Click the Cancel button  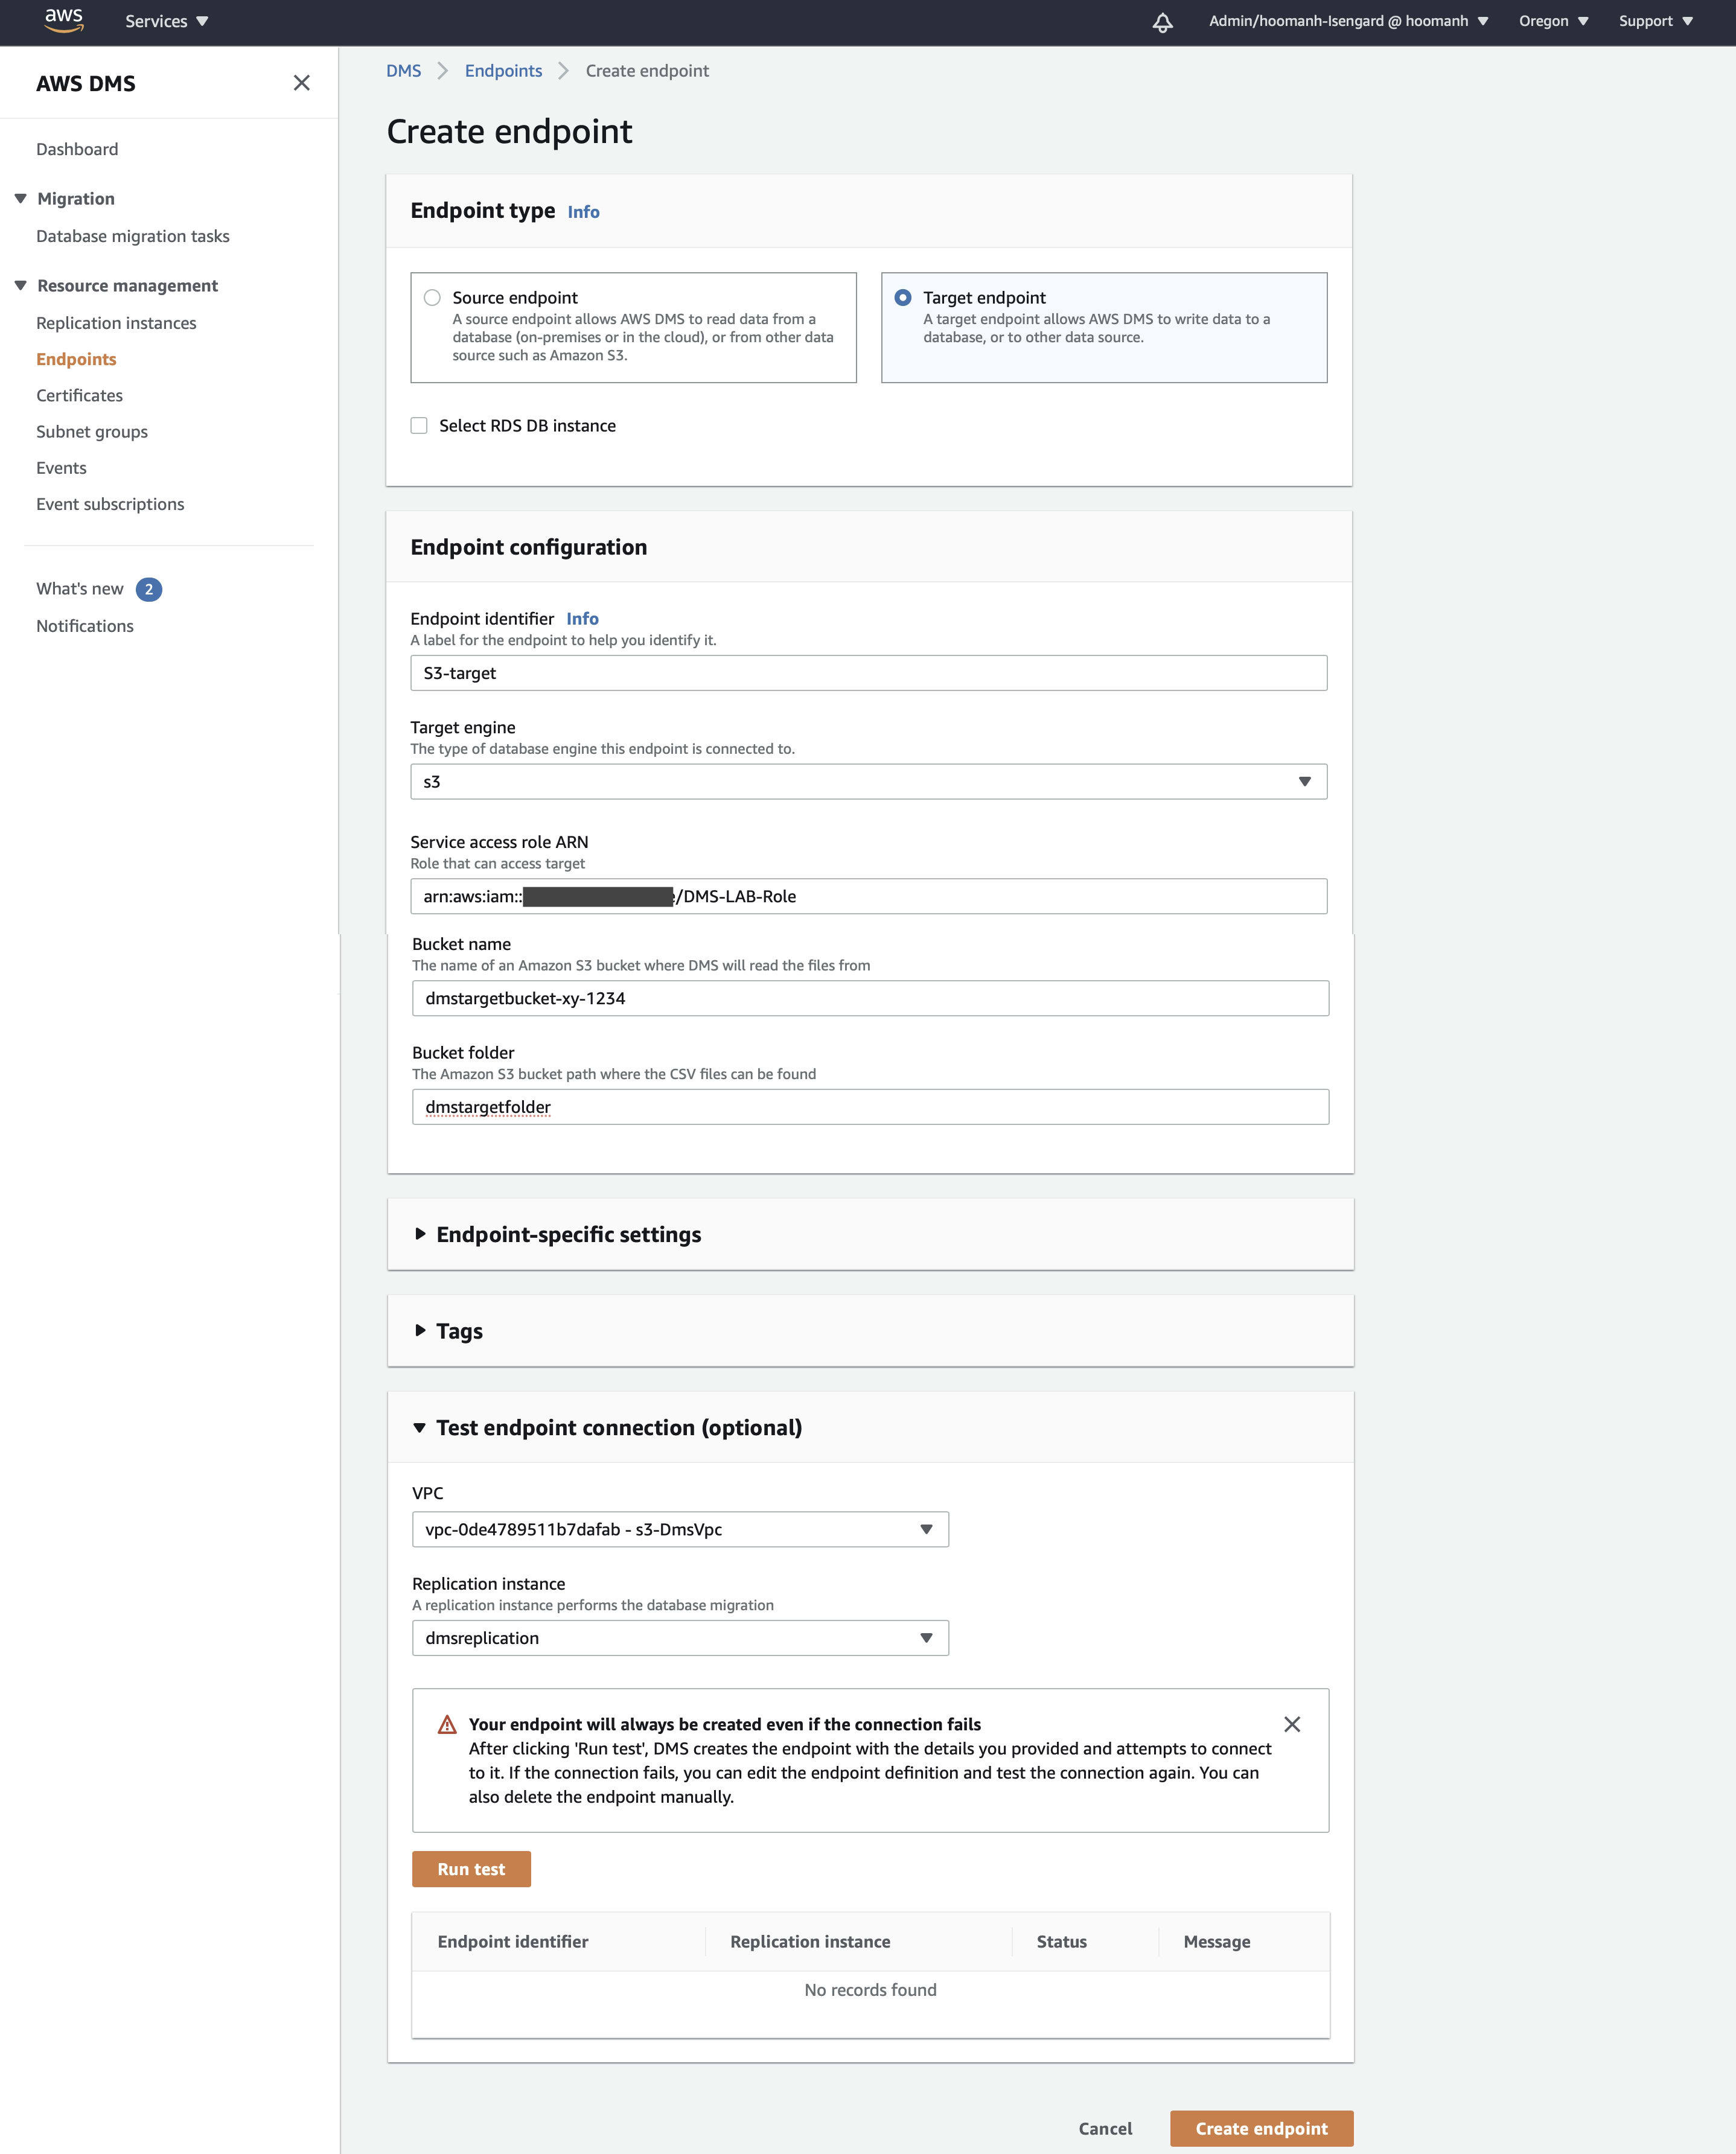pos(1105,2129)
